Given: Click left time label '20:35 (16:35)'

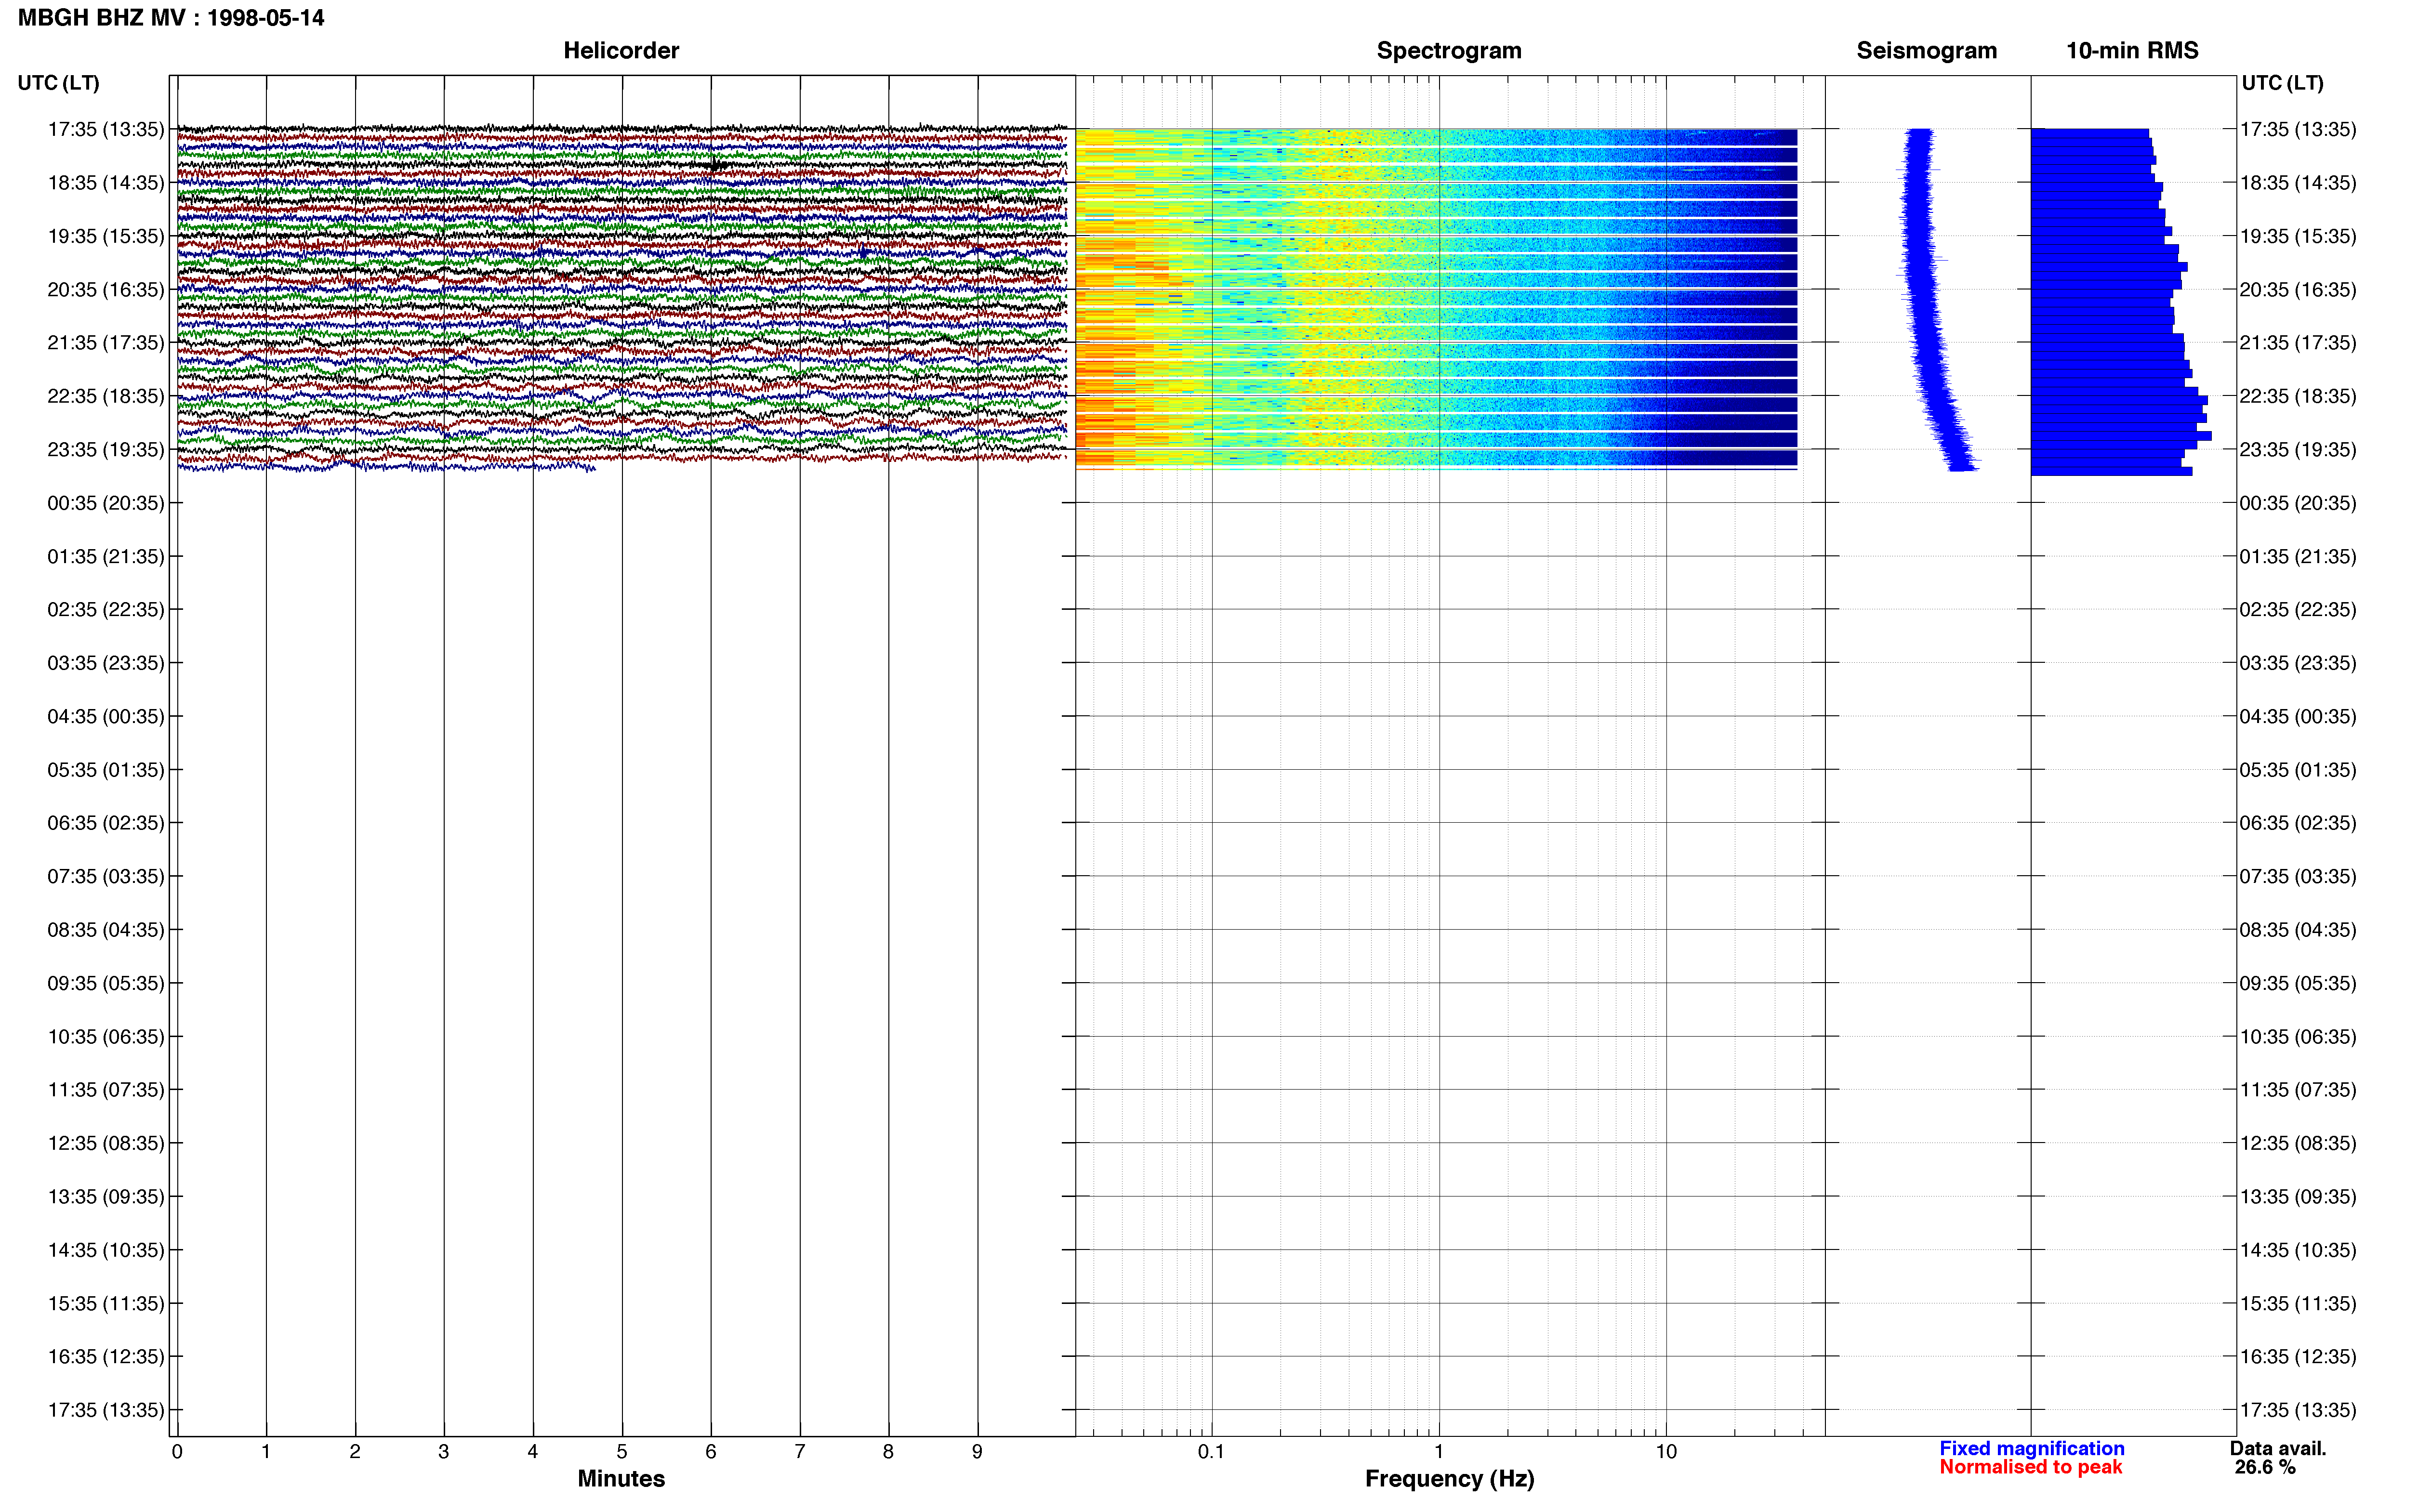Looking at the screenshot, I should coord(106,290).
